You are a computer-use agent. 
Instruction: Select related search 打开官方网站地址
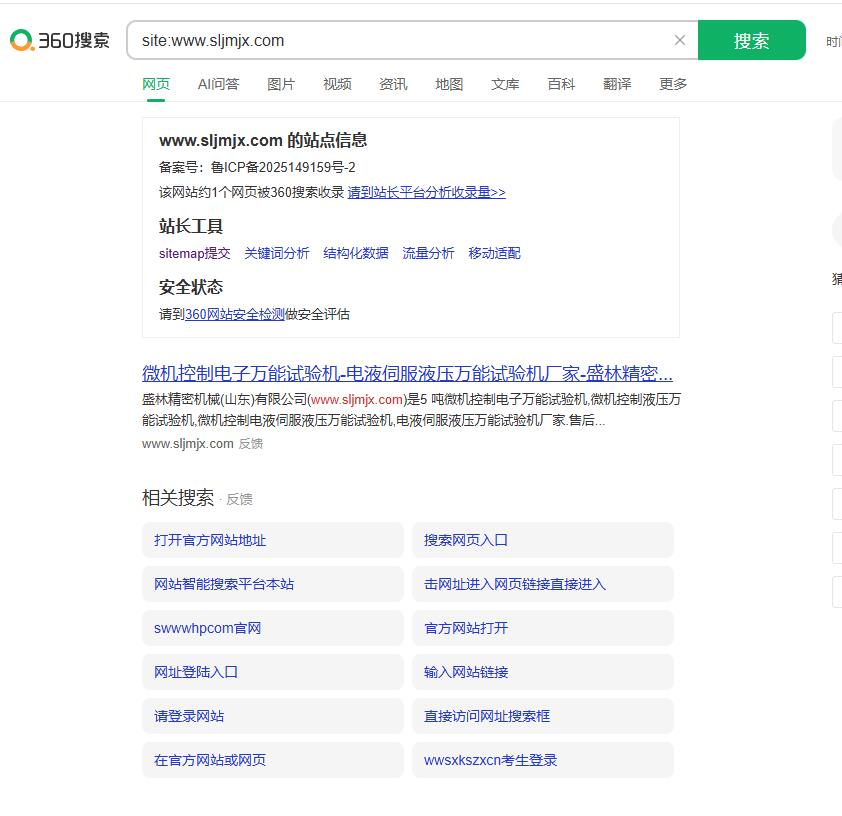pyautogui.click(x=273, y=540)
